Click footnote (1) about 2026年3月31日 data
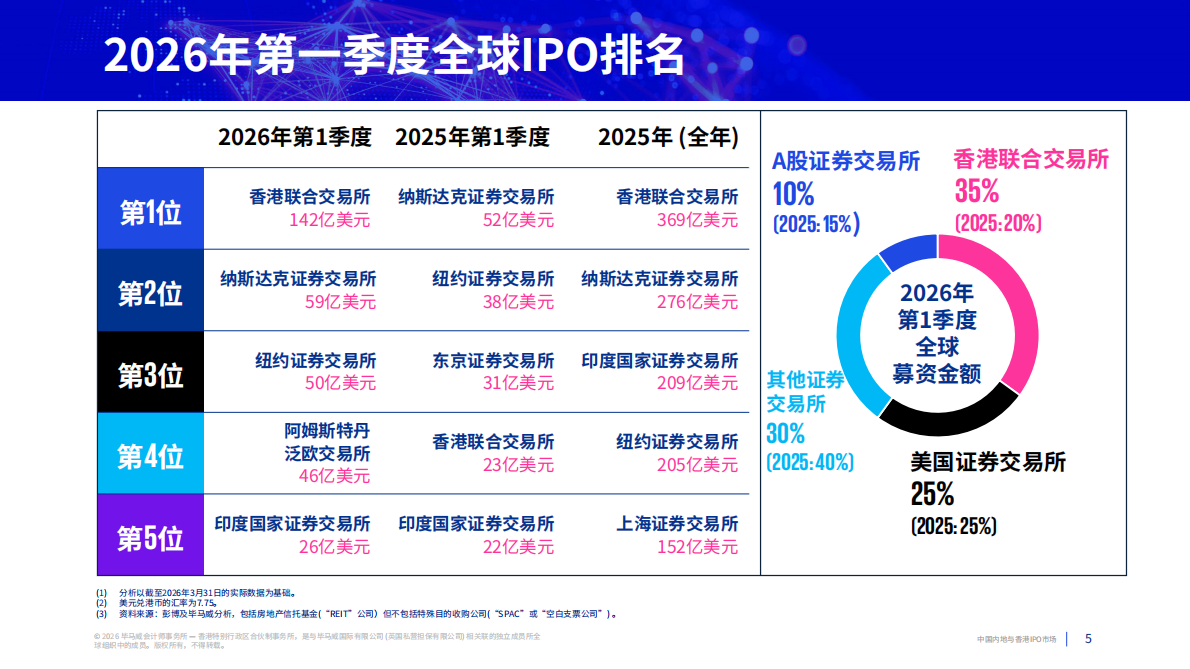Image resolution: width=1190 pixels, height=669 pixels. [x=197, y=593]
